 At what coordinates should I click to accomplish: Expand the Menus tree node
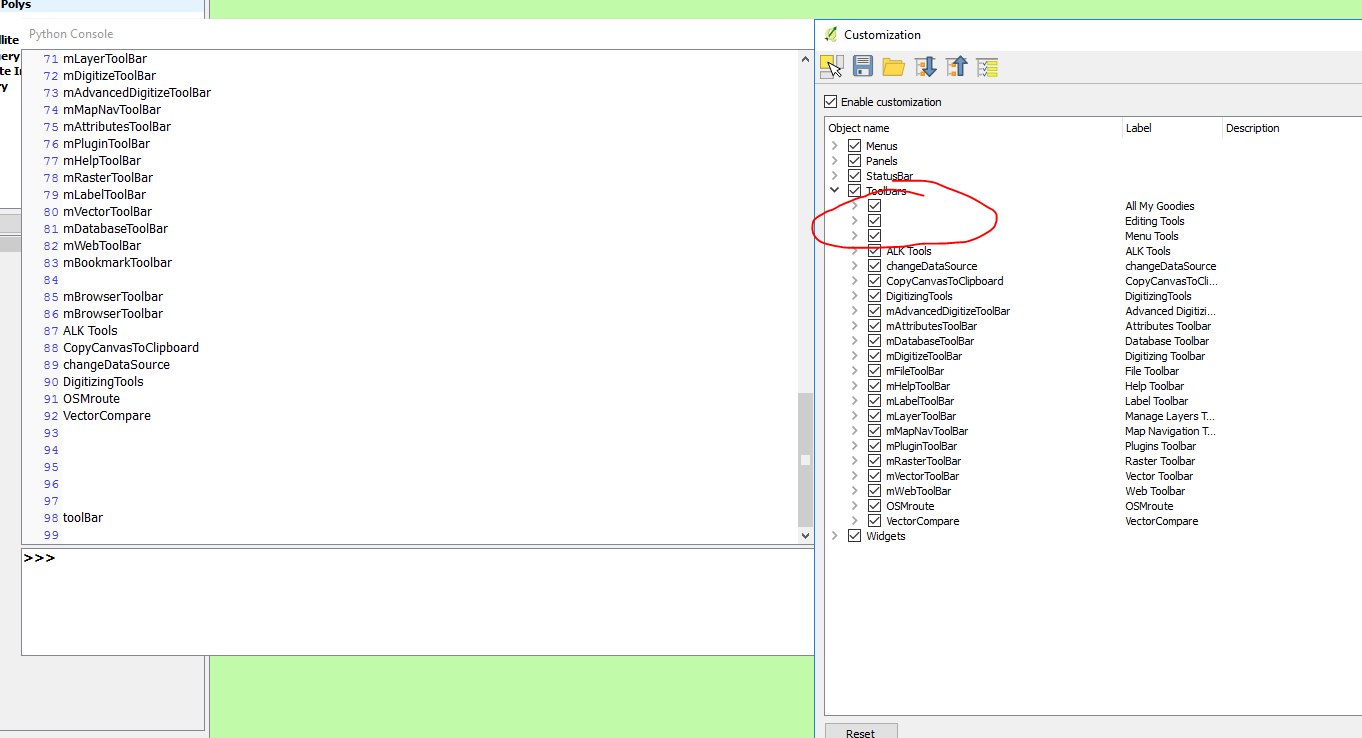click(835, 146)
